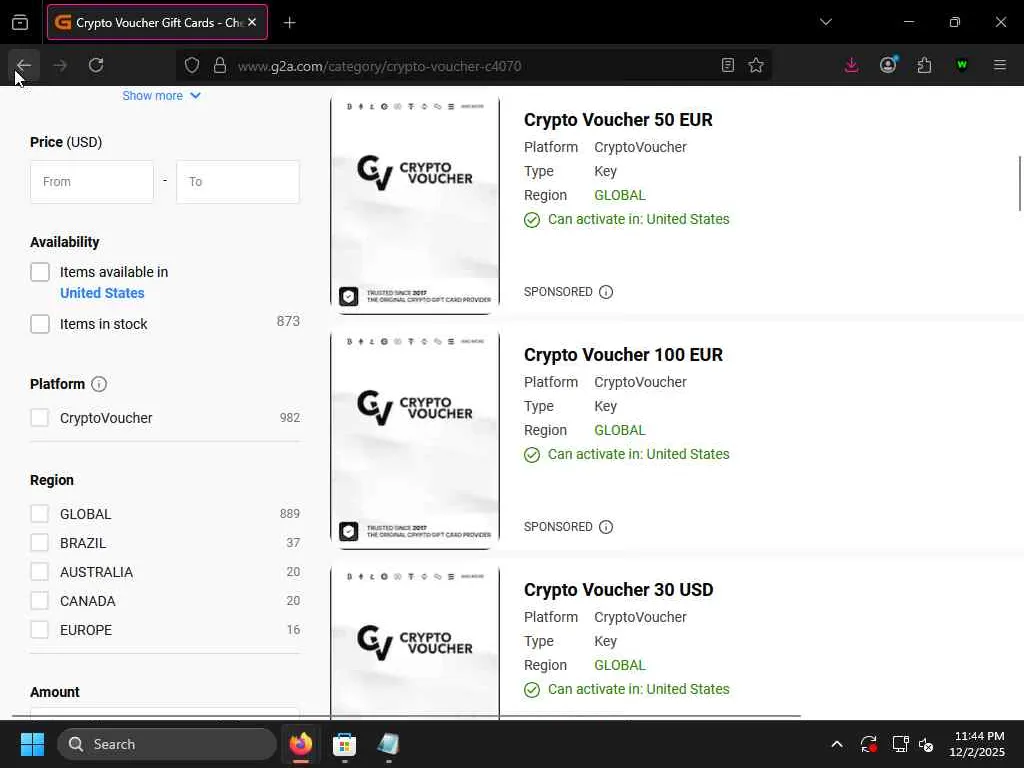This screenshot has height=768, width=1024.
Task: Open Firefox account icon
Action: [888, 65]
